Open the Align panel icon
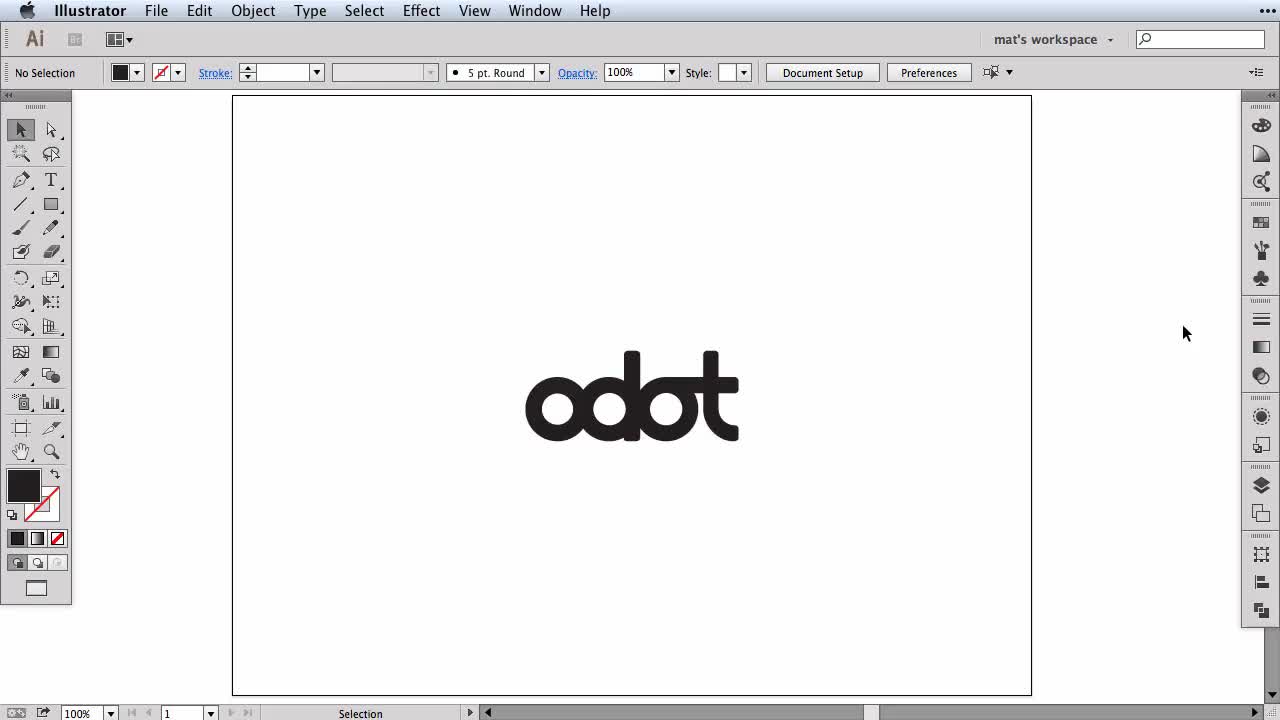This screenshot has width=1280, height=720. (x=1261, y=582)
